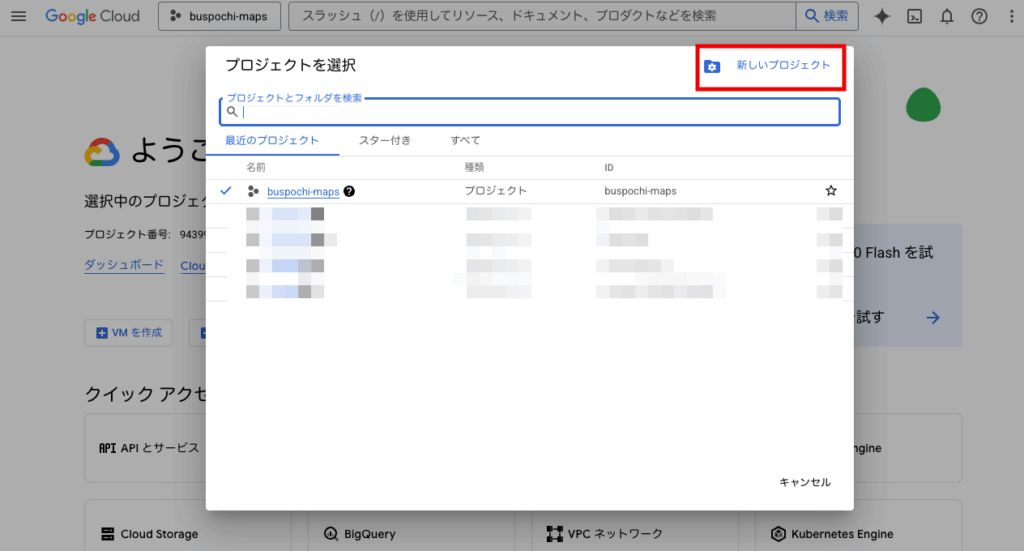The image size is (1024, 551).
Task: Open the buspochi-maps project picker dropdown
Action: 218,16
